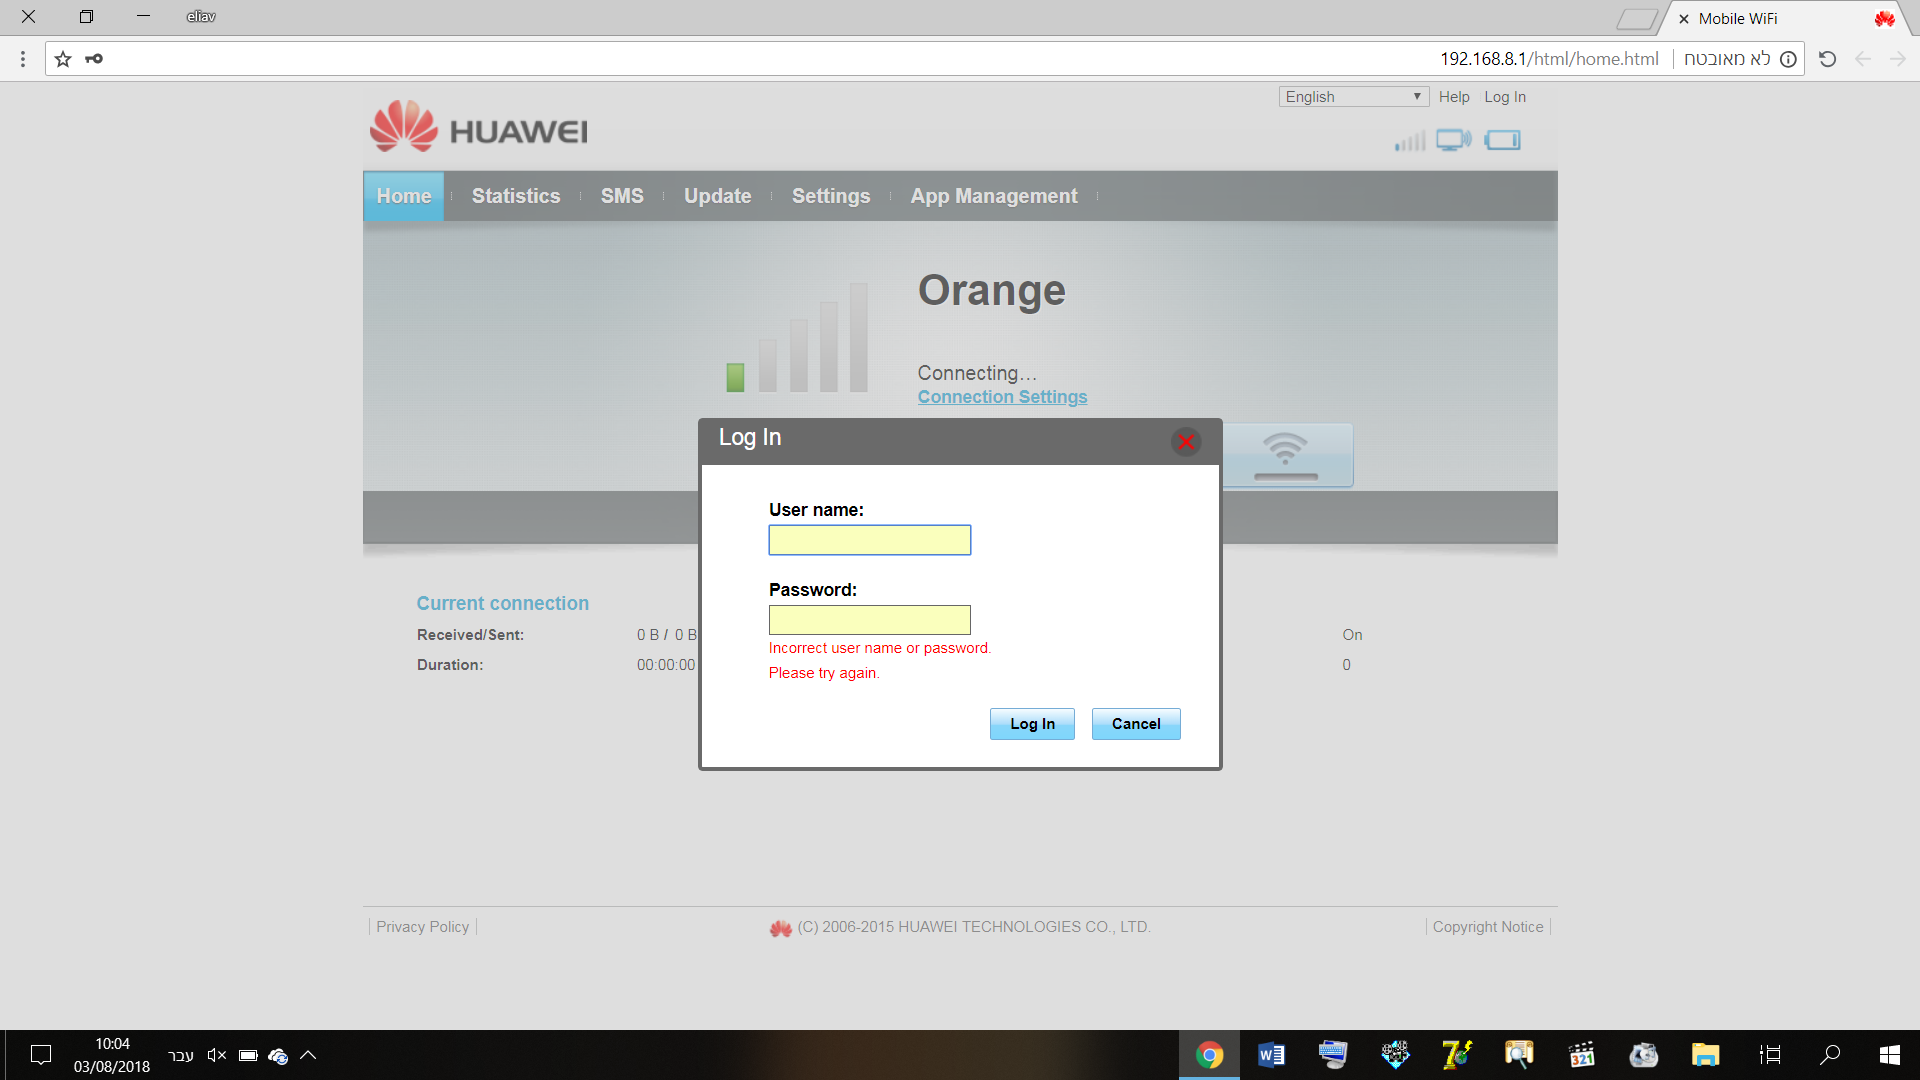The image size is (1920, 1080).
Task: Open the Update tab
Action: [718, 196]
